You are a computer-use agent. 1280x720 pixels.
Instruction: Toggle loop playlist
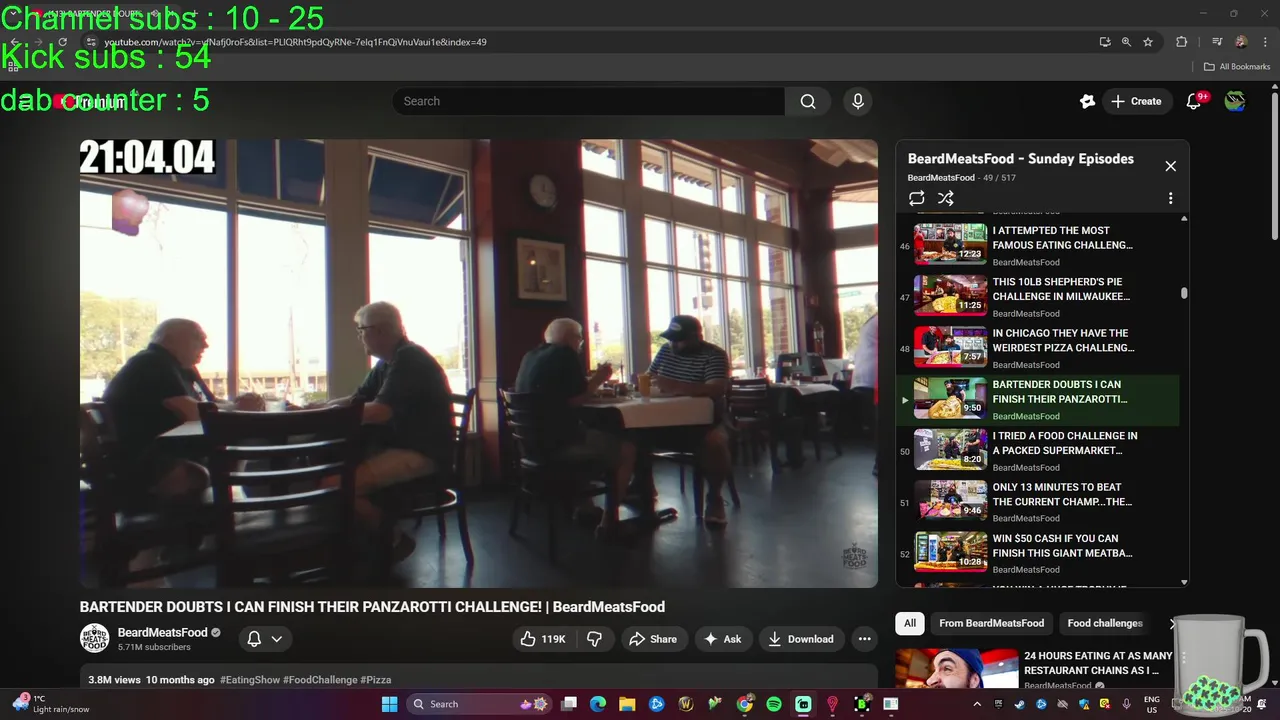click(x=916, y=198)
